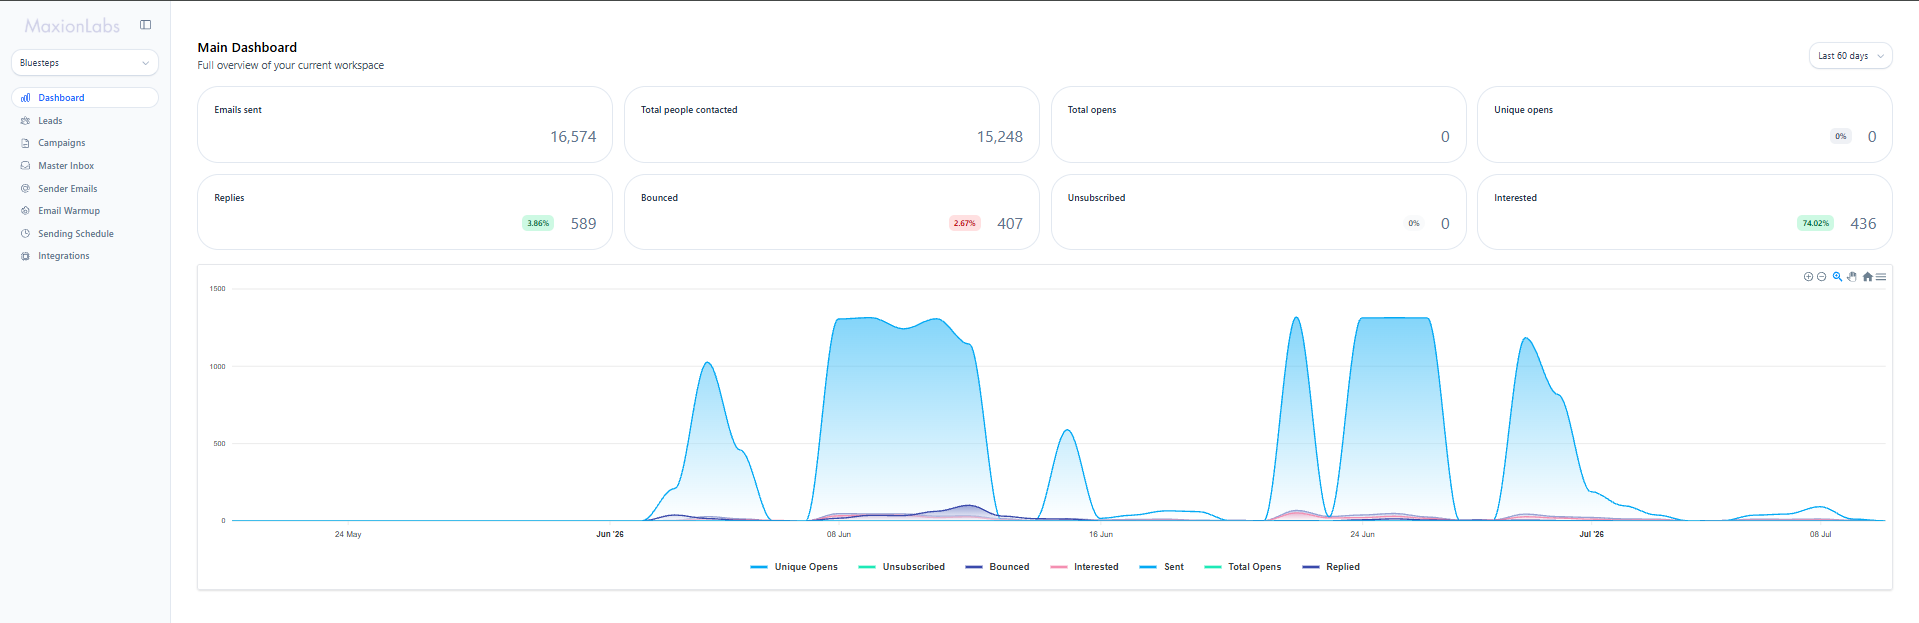Click the Bounced count 407

click(x=1010, y=224)
